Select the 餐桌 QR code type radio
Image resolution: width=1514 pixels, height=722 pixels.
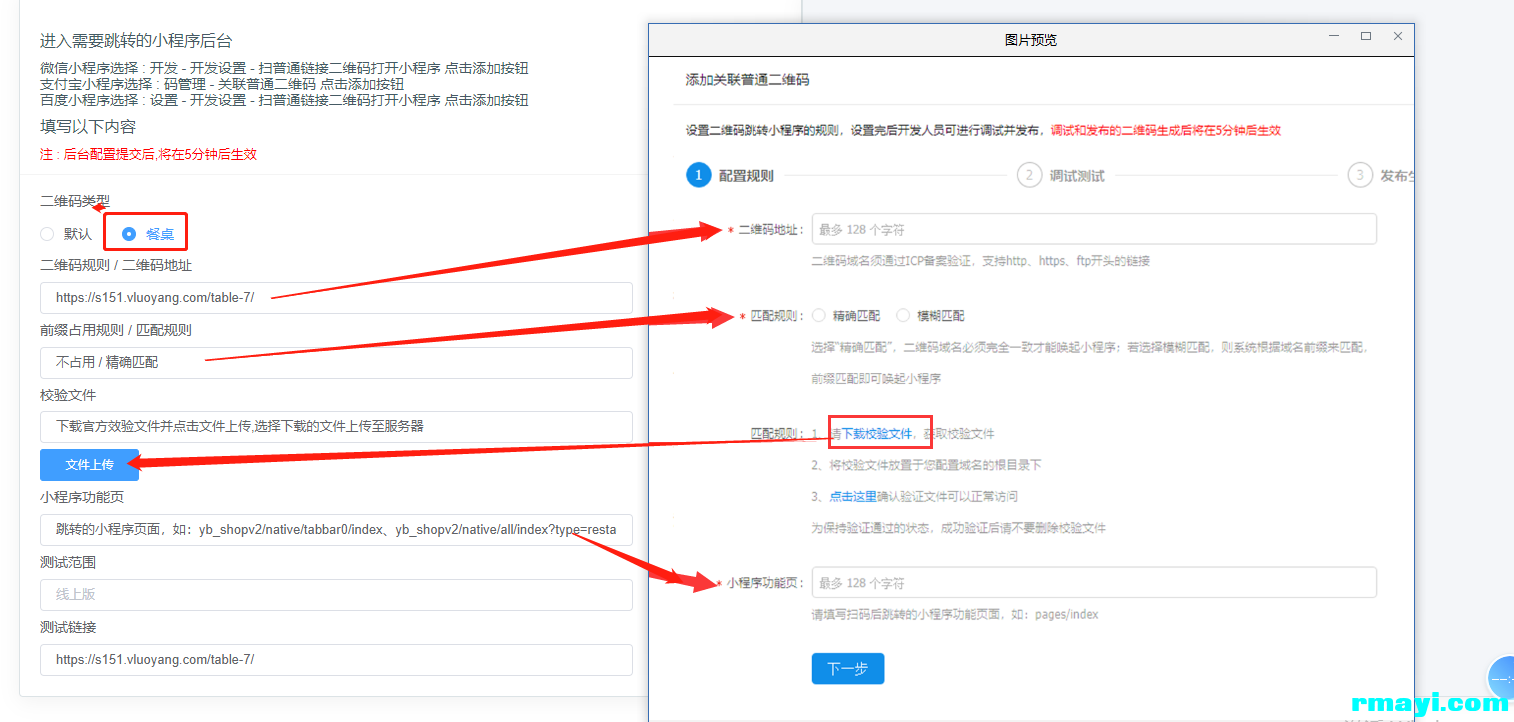[x=129, y=234]
